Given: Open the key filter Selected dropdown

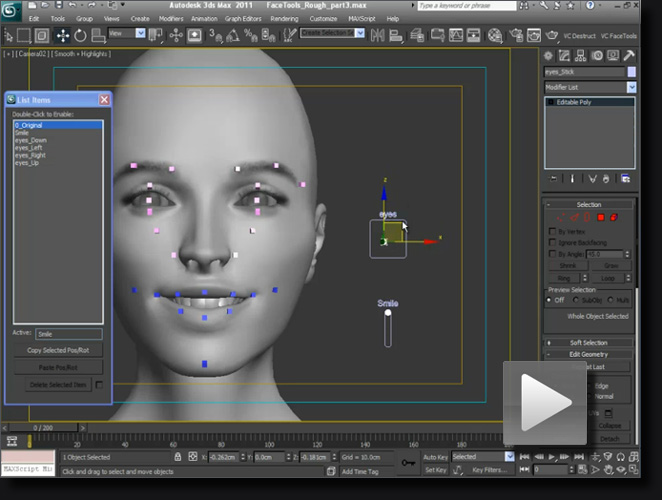Looking at the screenshot, I should point(509,457).
